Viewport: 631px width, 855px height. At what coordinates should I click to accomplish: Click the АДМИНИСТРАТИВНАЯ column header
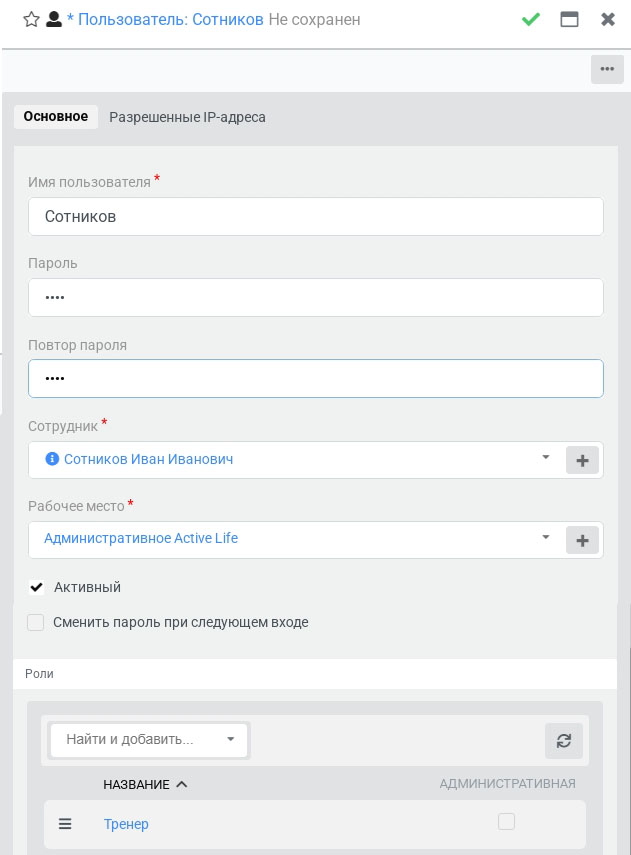(x=507, y=784)
